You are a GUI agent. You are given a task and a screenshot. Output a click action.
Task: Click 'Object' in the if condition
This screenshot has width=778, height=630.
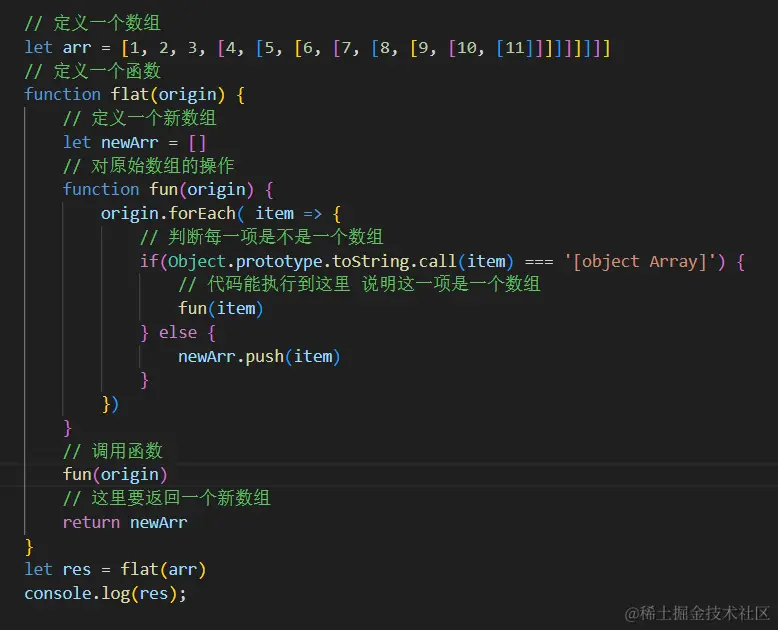197,261
